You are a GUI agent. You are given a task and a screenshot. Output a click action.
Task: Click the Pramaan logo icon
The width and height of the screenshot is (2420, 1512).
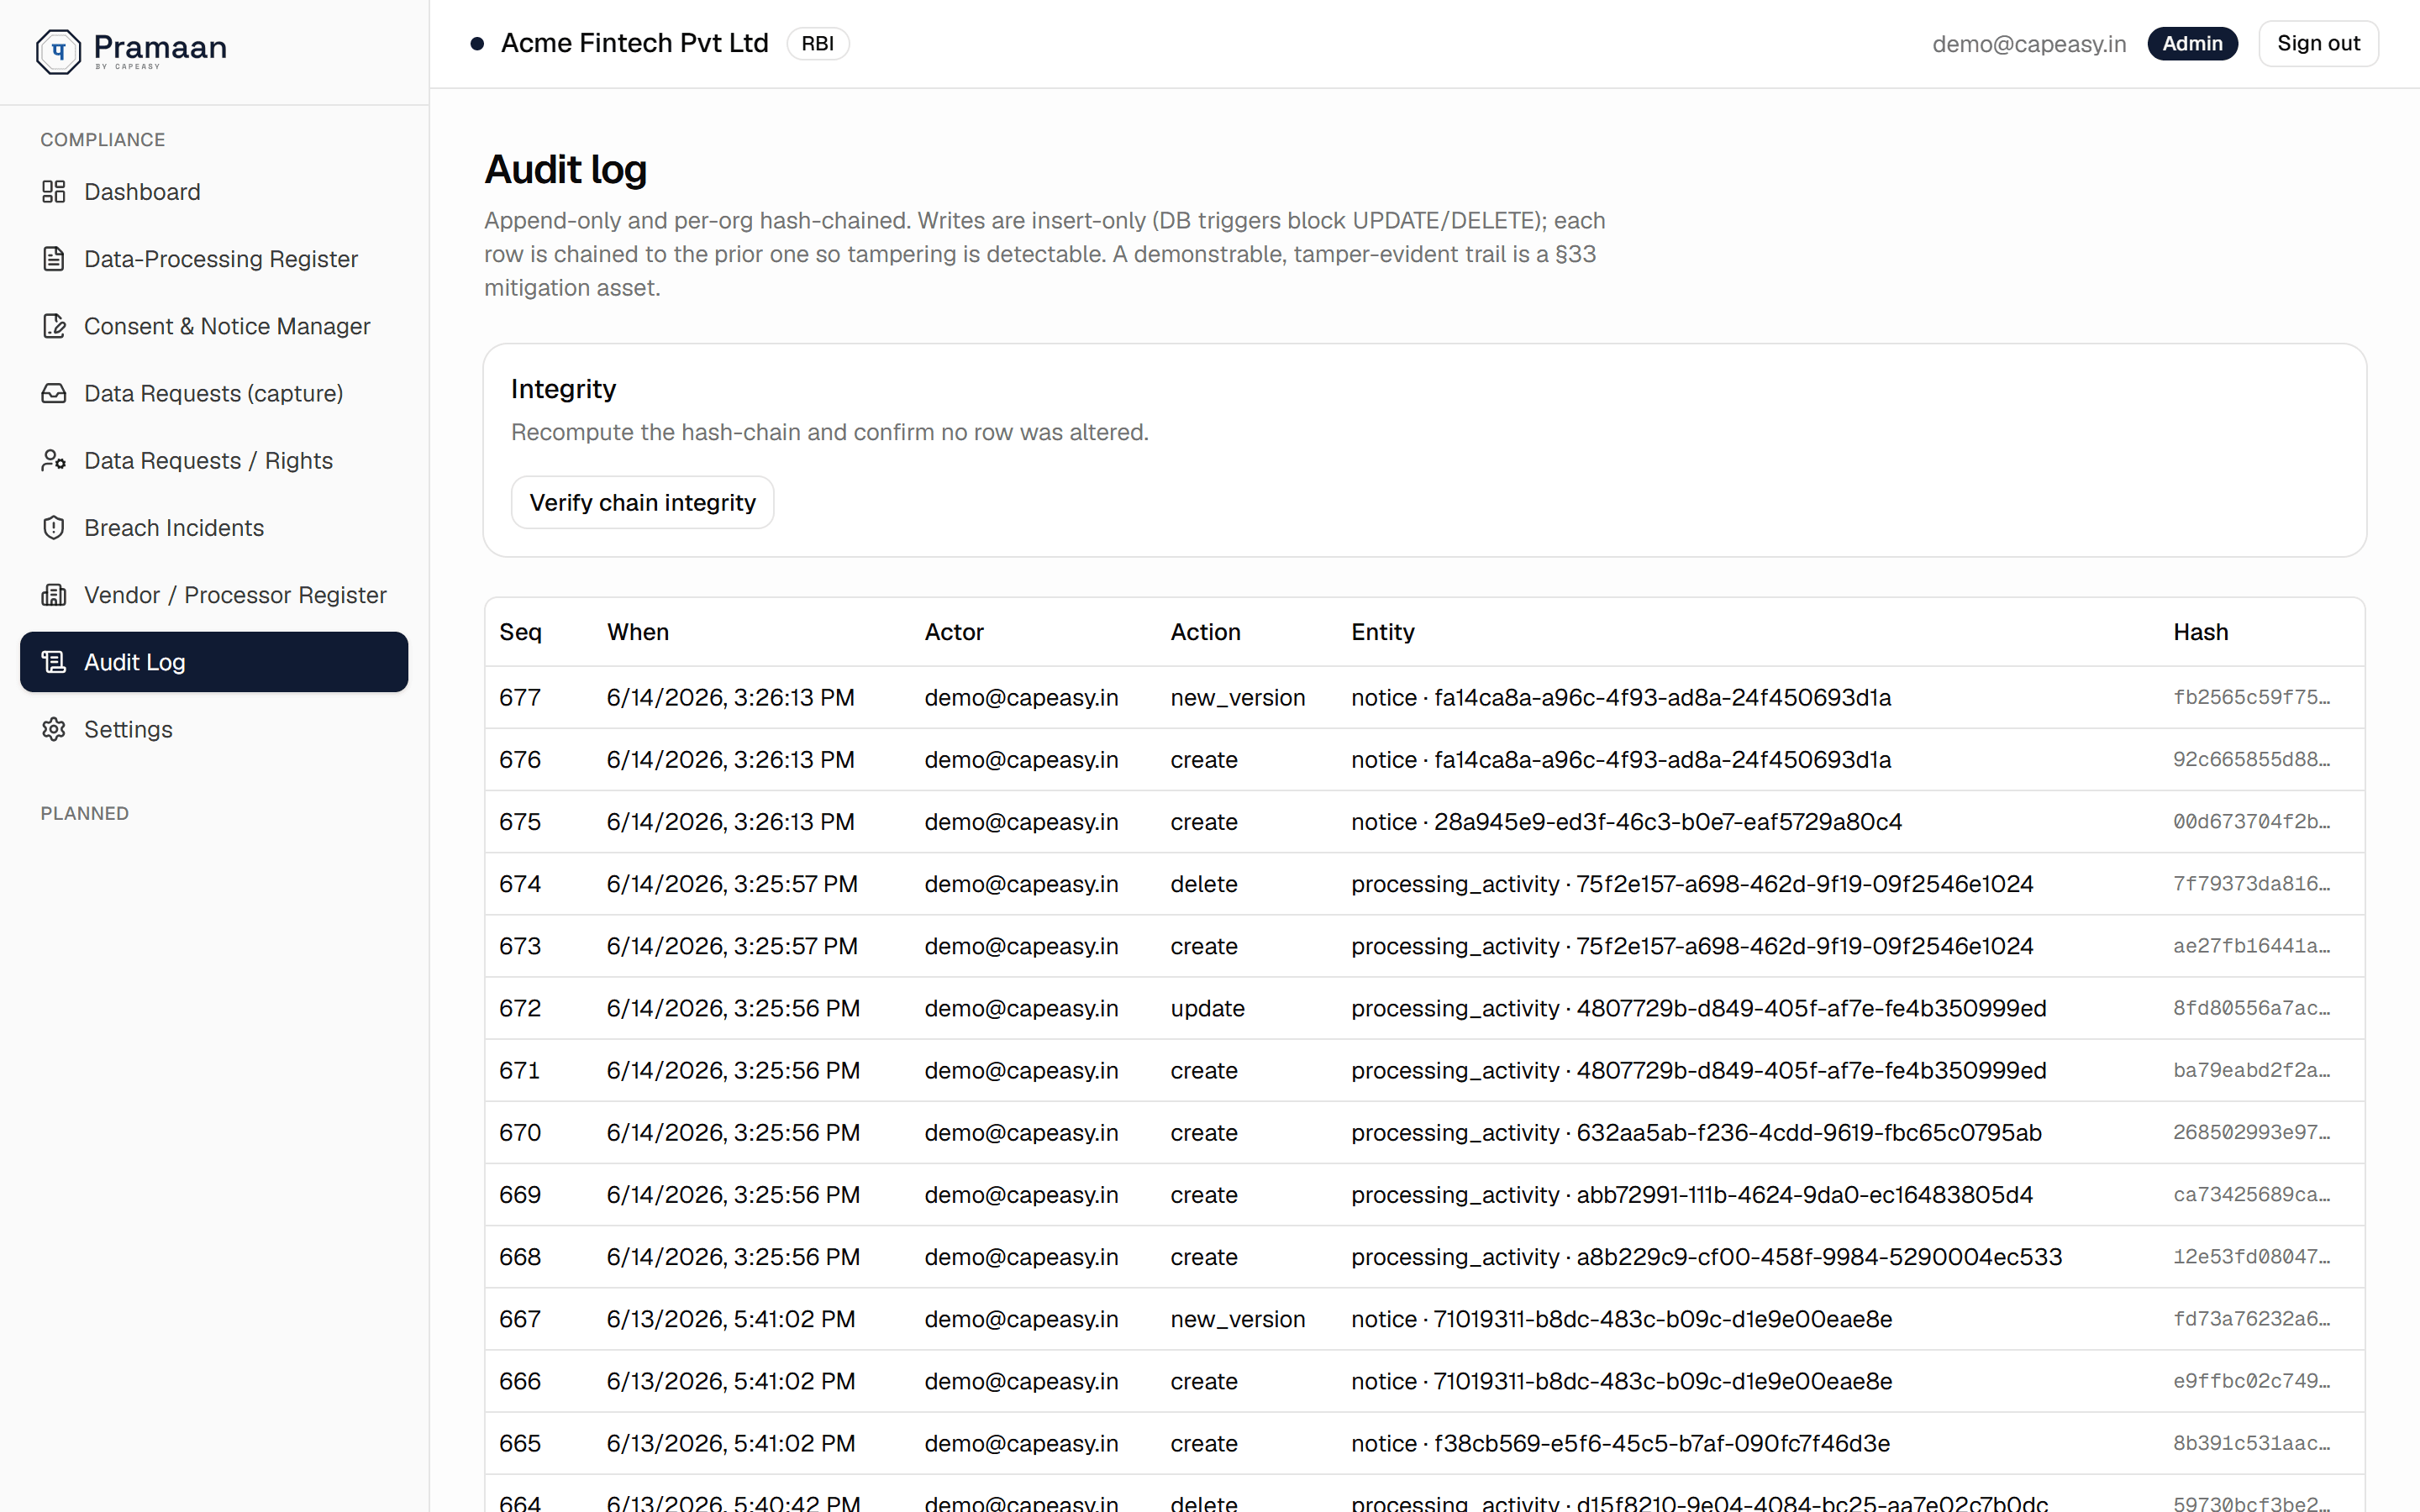(58, 50)
